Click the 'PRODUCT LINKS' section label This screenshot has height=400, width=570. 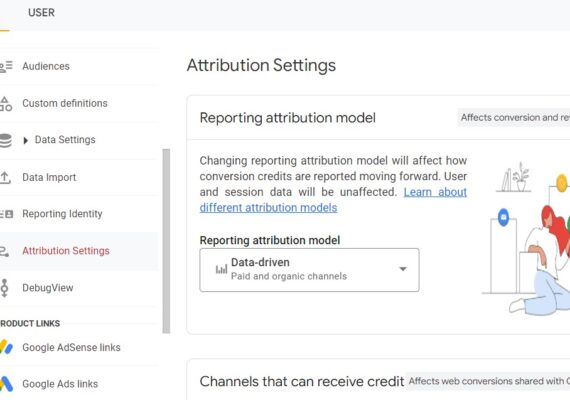click(30, 323)
